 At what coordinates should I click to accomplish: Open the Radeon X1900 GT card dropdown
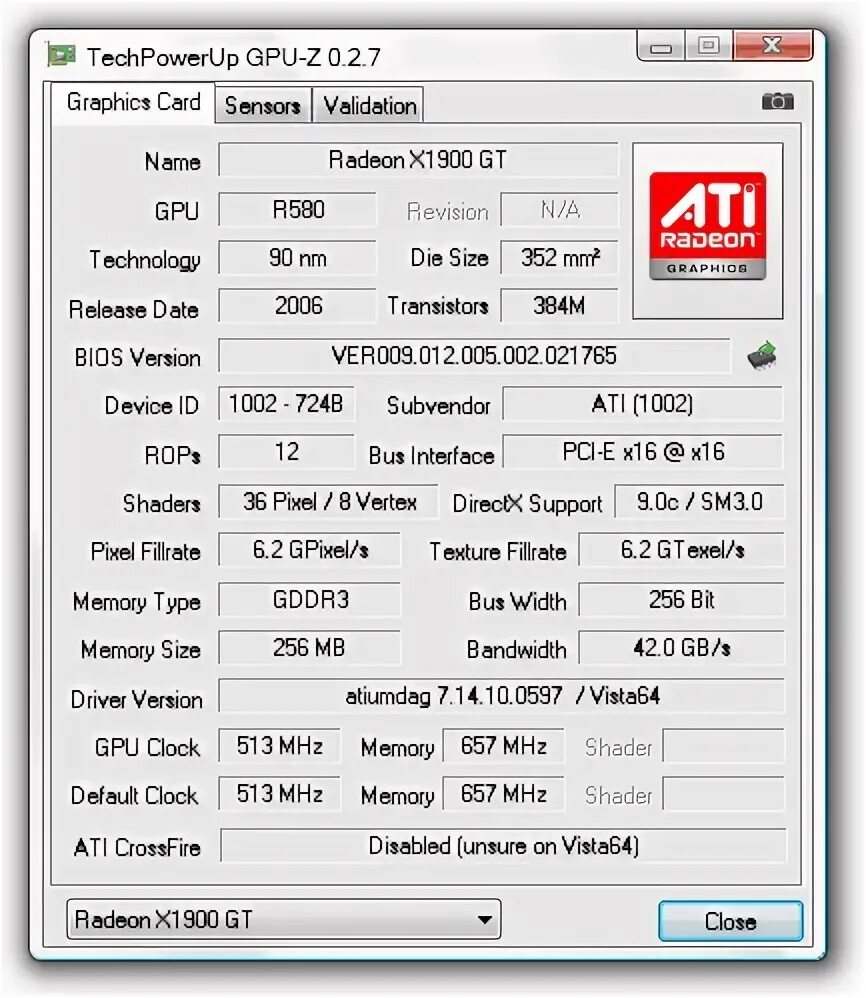284,919
